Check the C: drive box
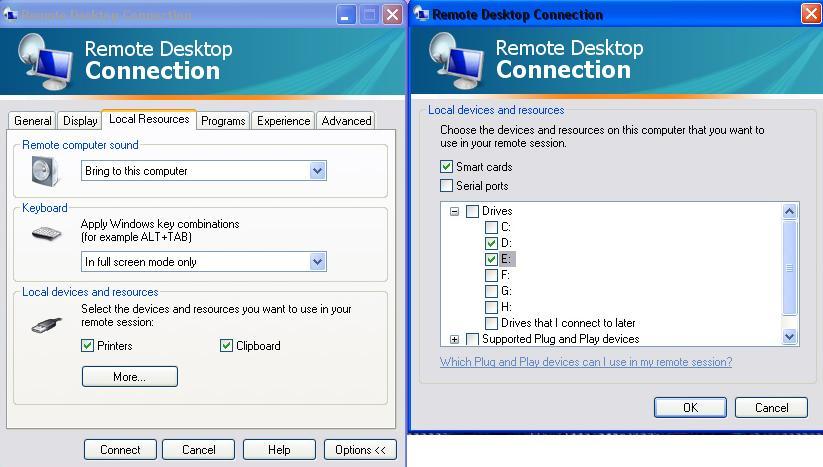This screenshot has height=467, width=823. click(x=491, y=227)
